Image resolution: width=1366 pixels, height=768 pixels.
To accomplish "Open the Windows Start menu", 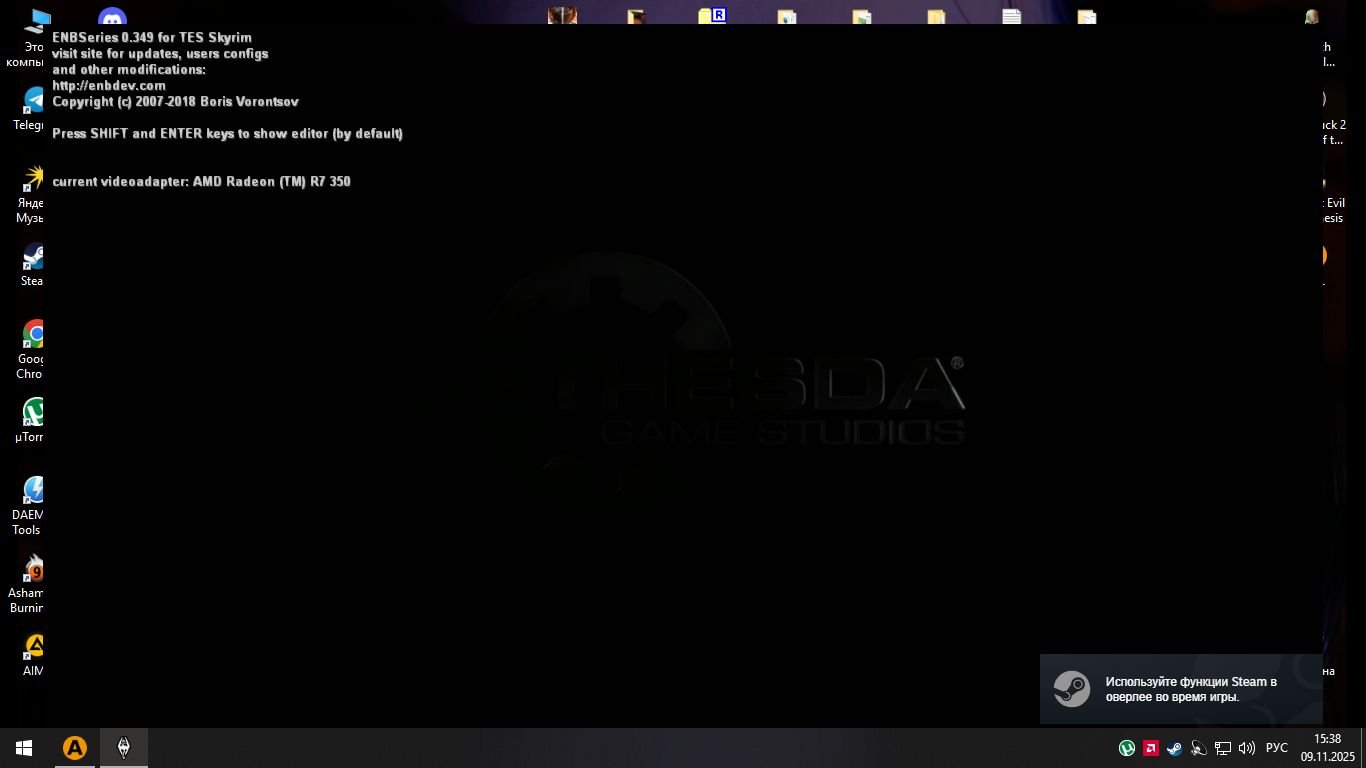I will coord(24,748).
